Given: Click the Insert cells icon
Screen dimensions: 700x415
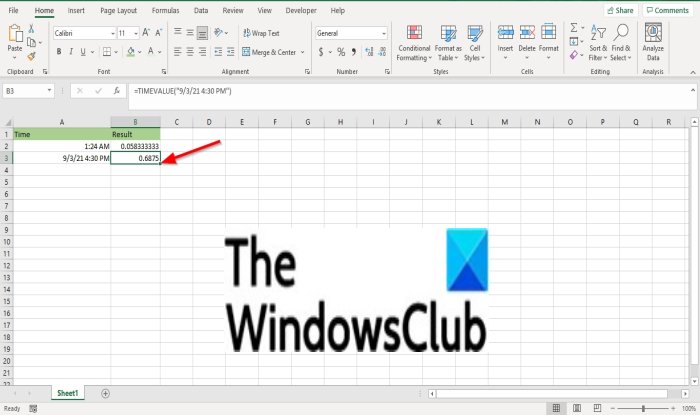Looking at the screenshot, I should pyautogui.click(x=505, y=33).
